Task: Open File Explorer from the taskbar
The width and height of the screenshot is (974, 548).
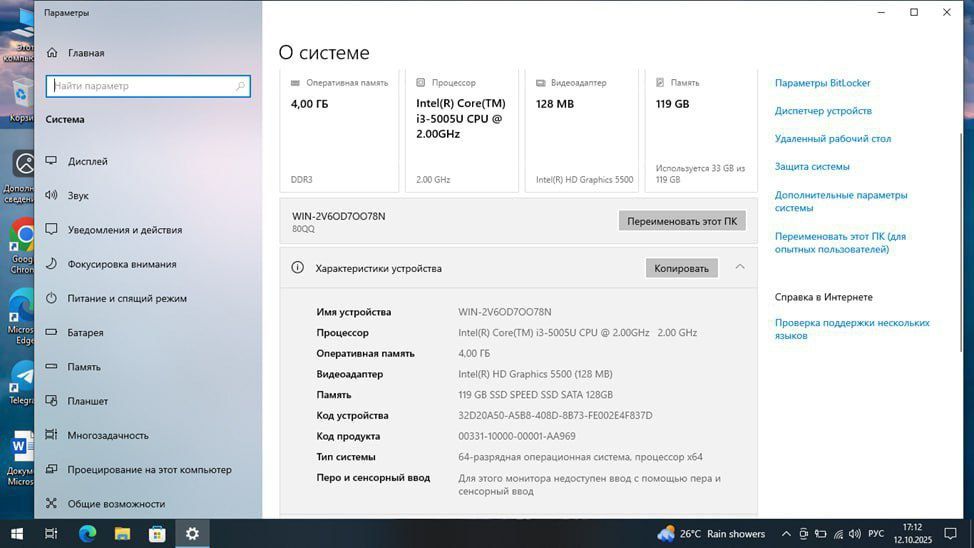Action: (122, 534)
